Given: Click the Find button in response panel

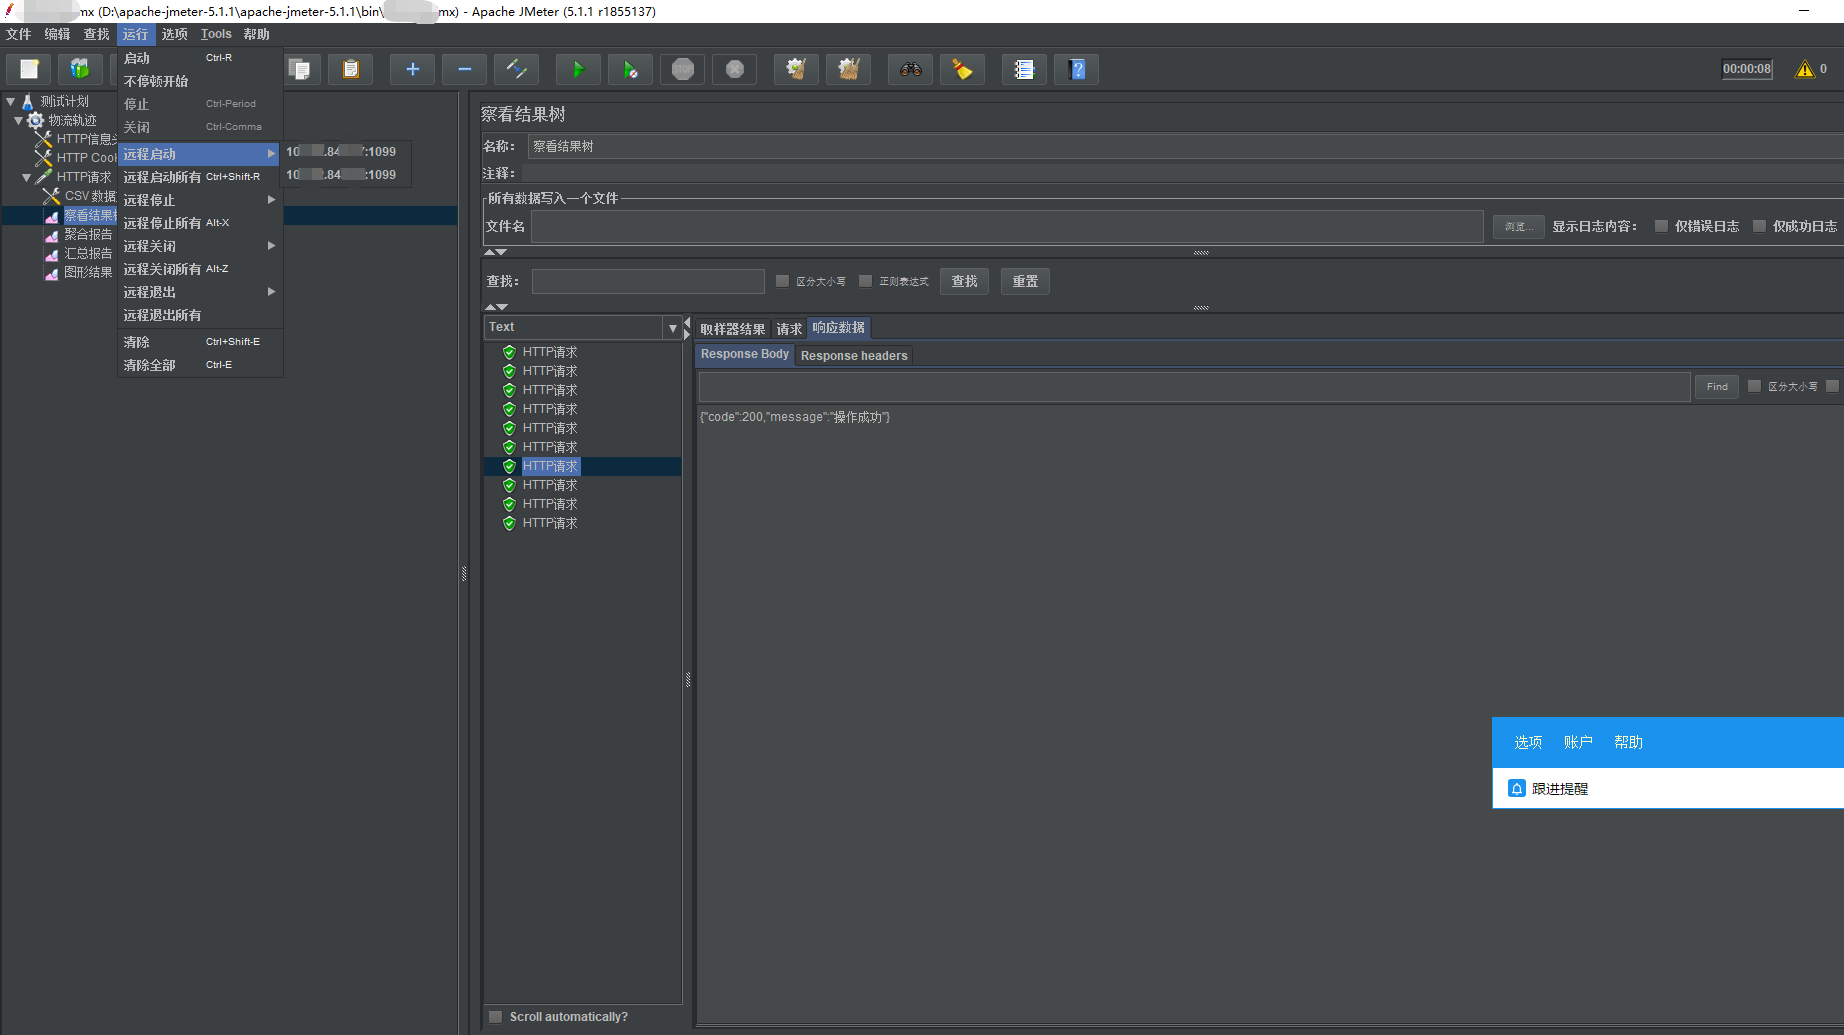Looking at the screenshot, I should click(x=1717, y=386).
